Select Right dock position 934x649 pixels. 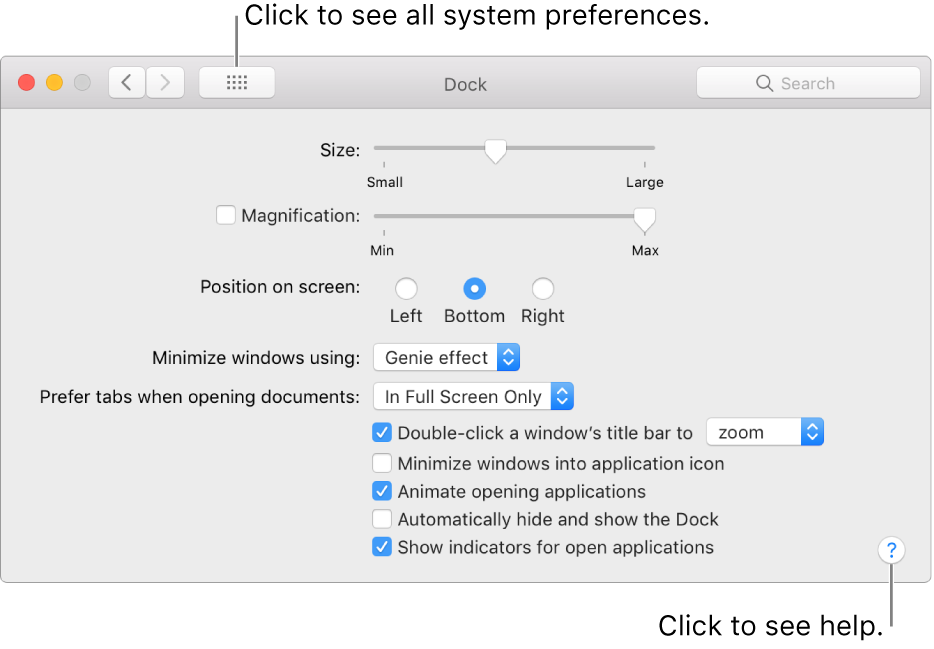pos(543,289)
